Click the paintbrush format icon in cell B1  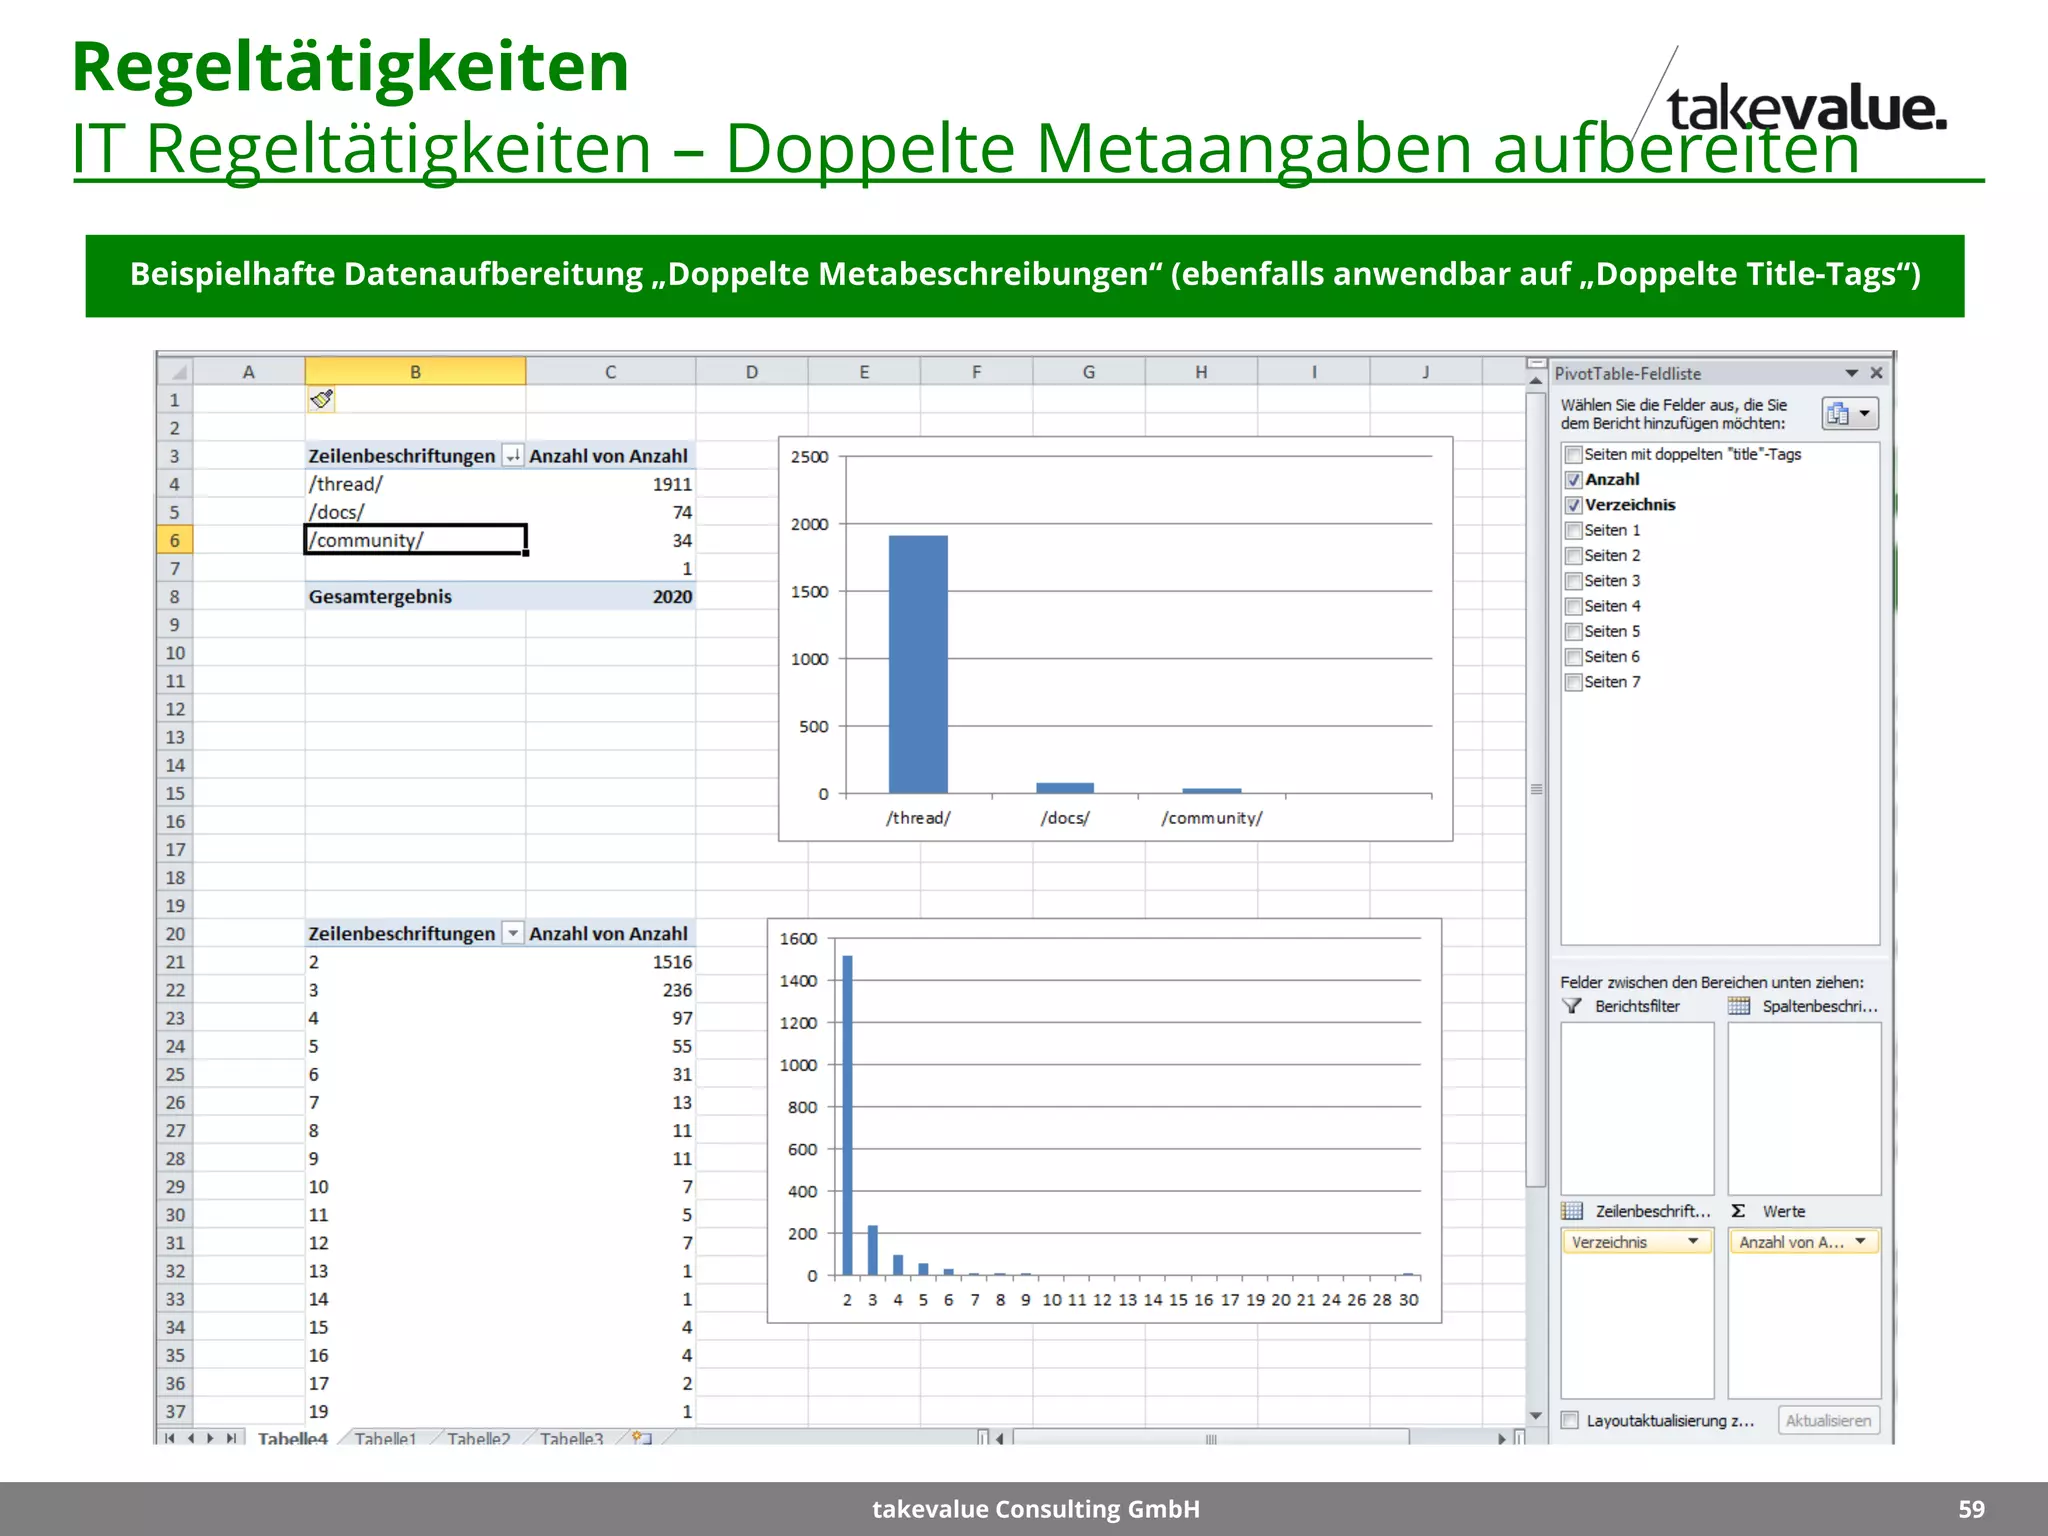[321, 399]
